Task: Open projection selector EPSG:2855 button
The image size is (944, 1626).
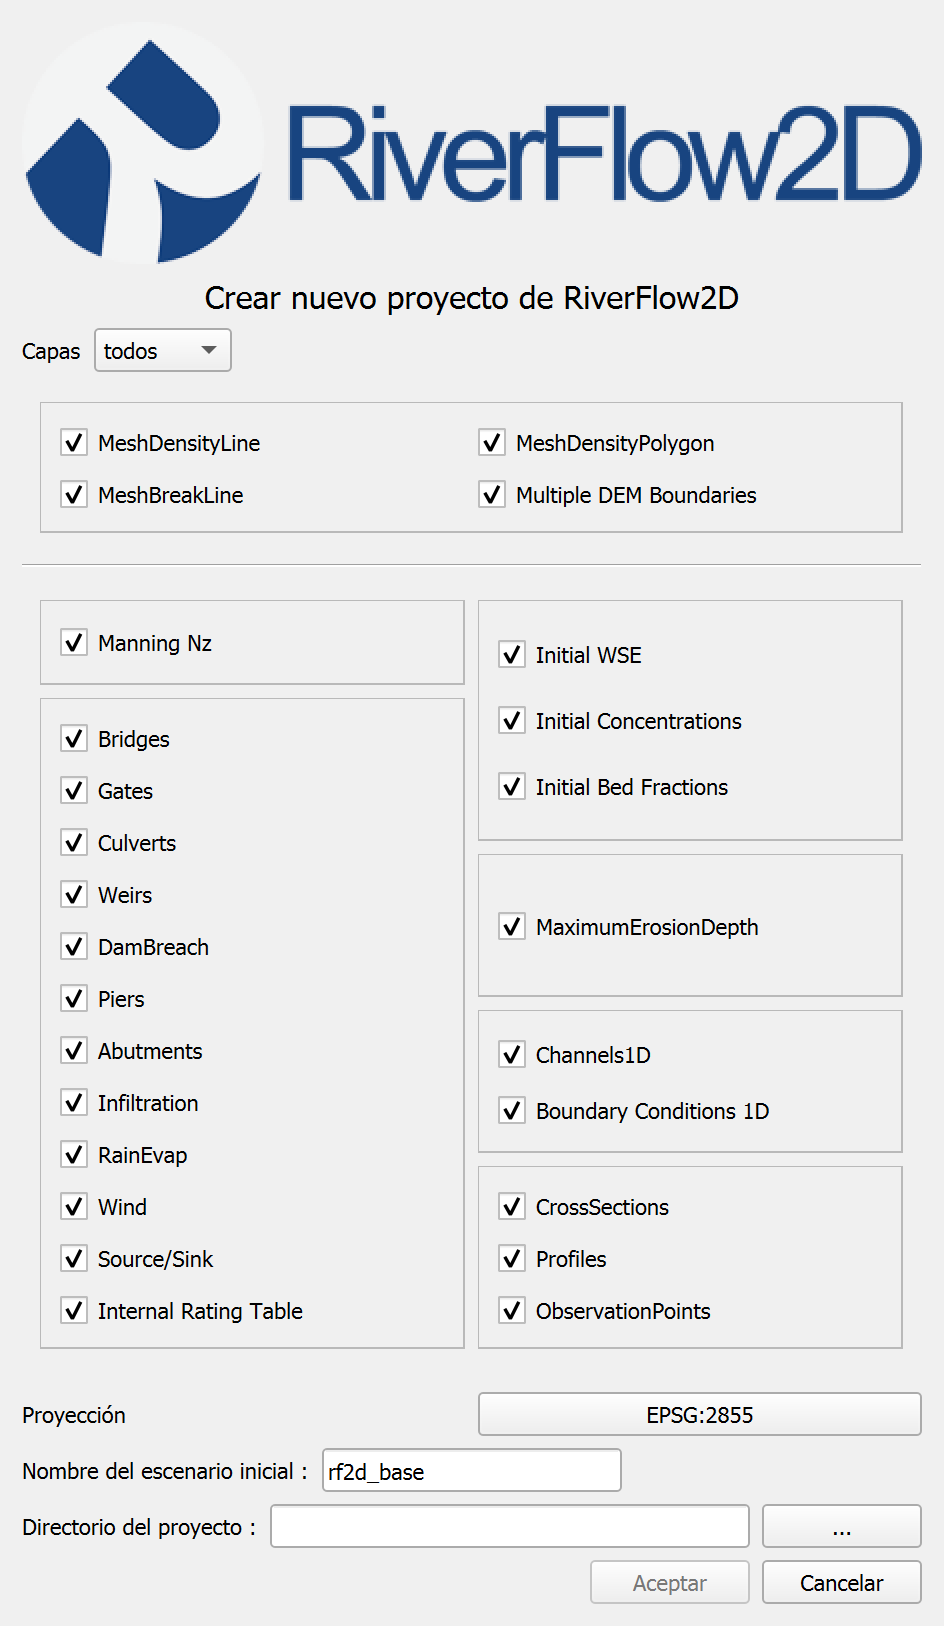Action: point(700,1414)
